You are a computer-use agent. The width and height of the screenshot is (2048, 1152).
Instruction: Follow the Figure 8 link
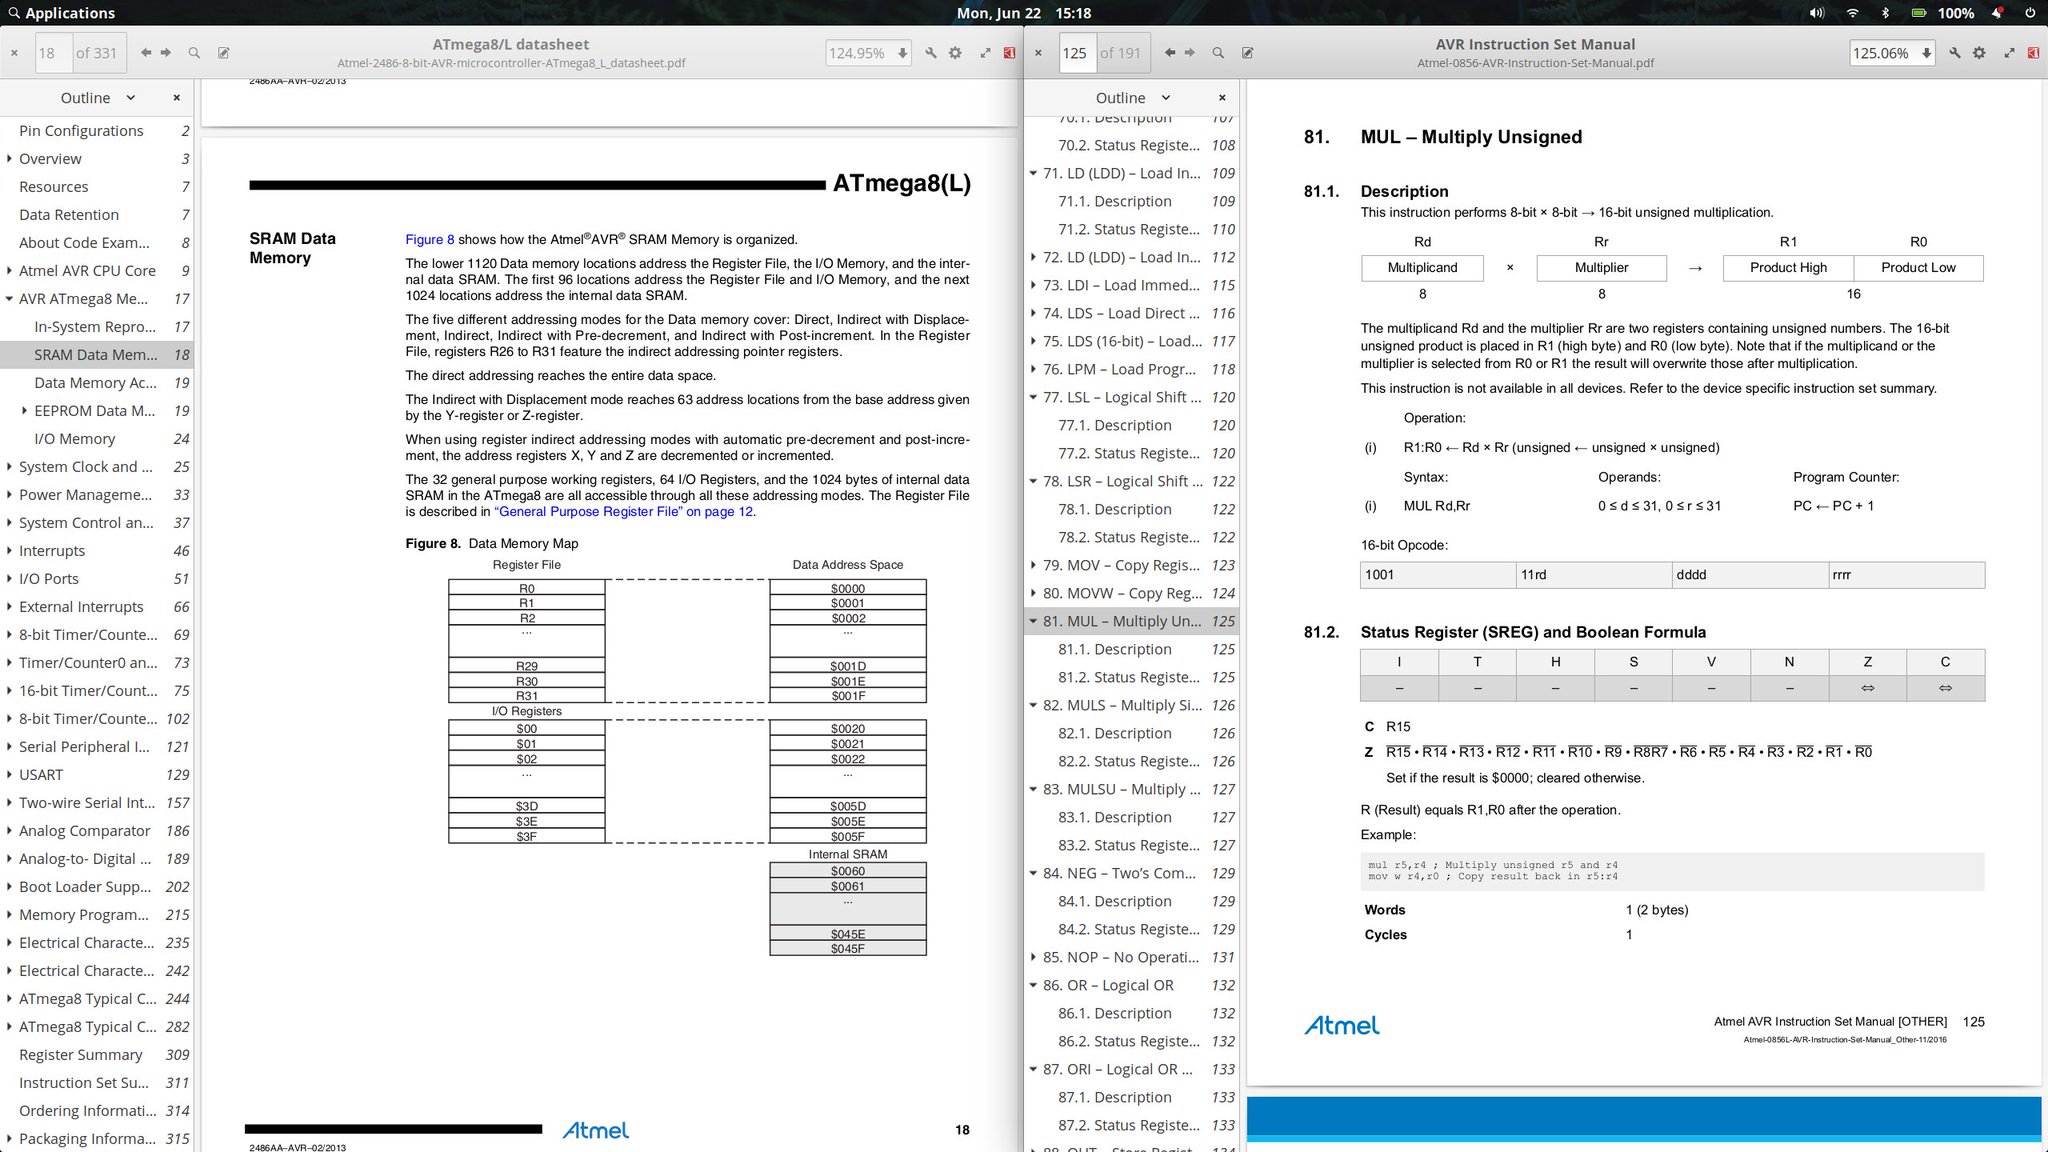429,239
